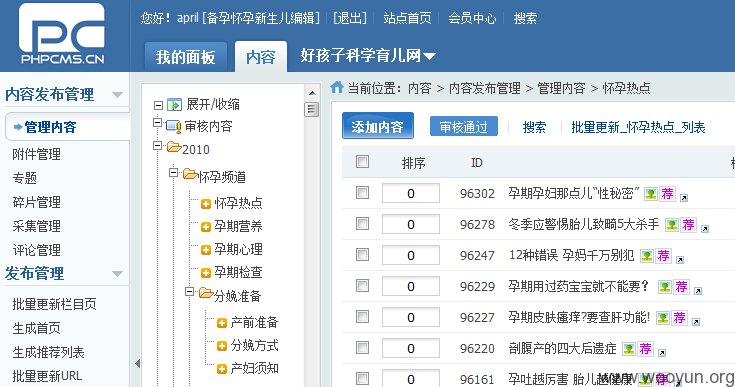
Task: Click the PHPCMS.CN logo
Action: click(62, 34)
